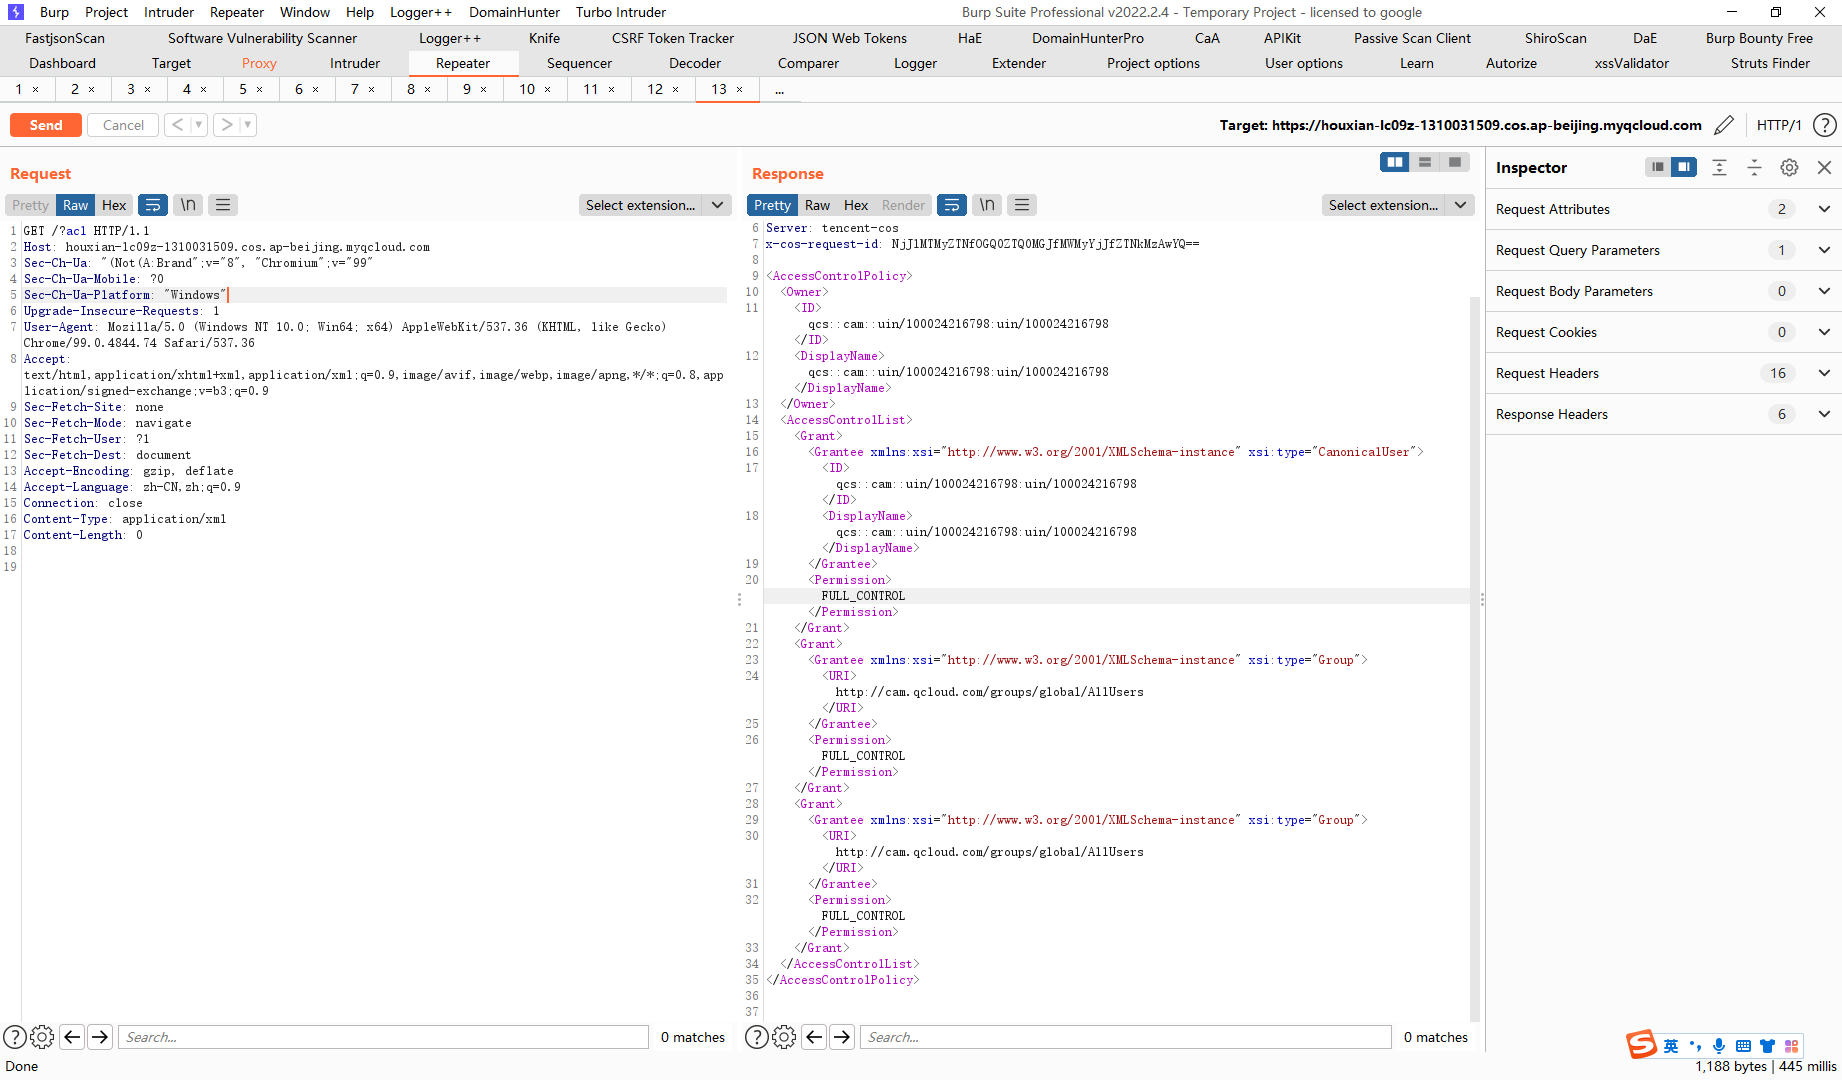Switch to the Decoder tab
This screenshot has width=1842, height=1080.
pos(695,63)
